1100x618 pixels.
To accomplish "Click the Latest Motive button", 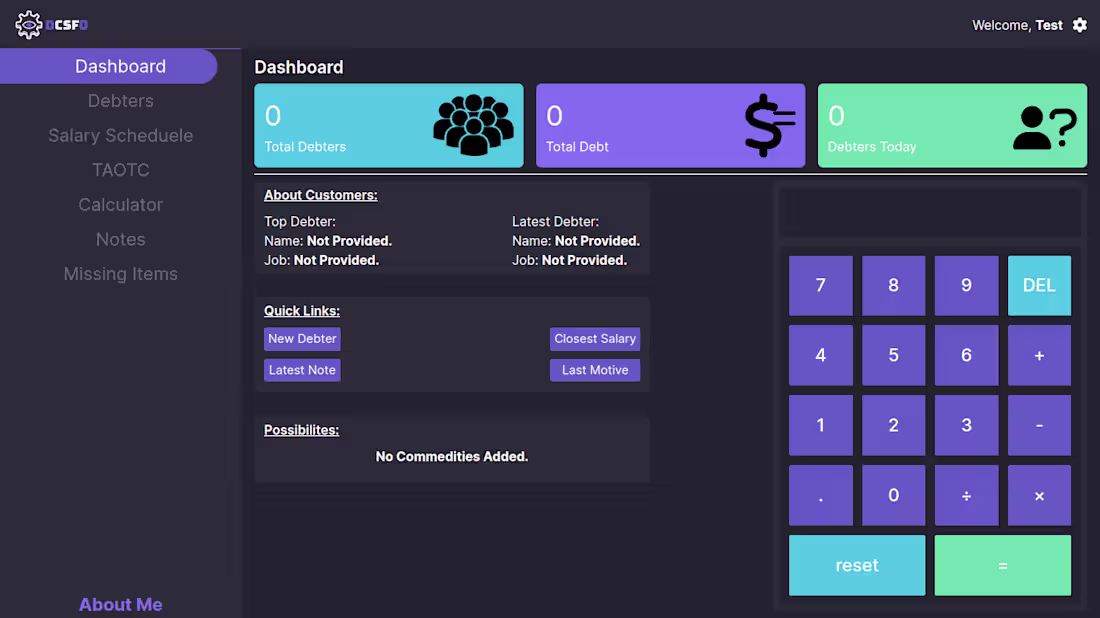I will [595, 370].
